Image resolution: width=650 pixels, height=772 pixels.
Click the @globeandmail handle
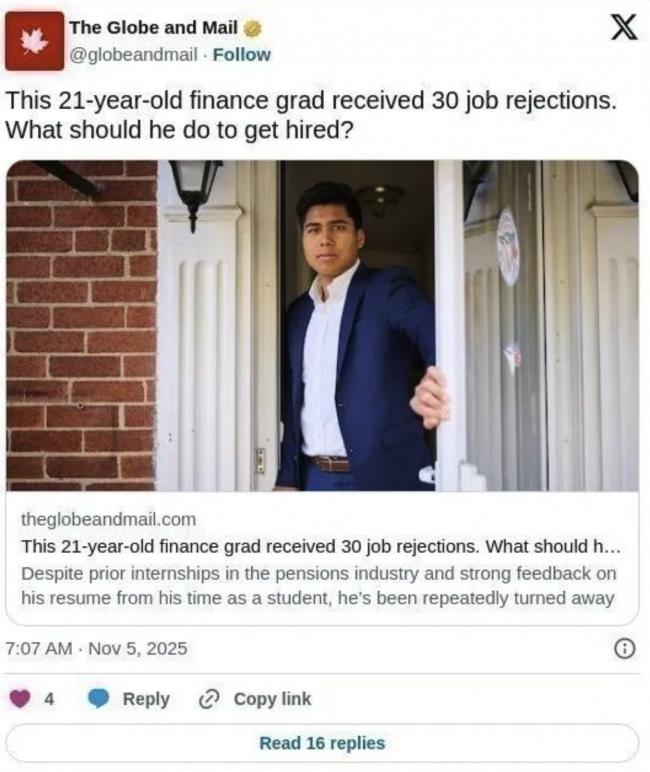click(x=133, y=54)
